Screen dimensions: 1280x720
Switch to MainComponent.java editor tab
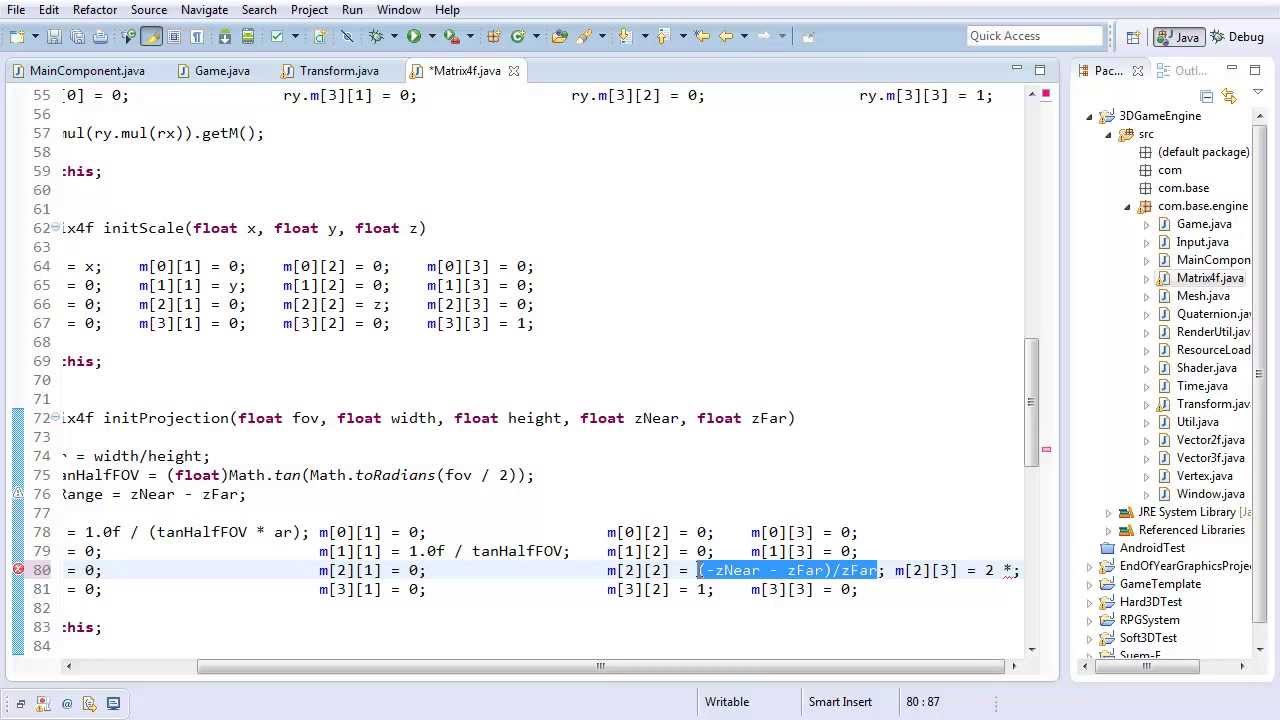coord(78,71)
